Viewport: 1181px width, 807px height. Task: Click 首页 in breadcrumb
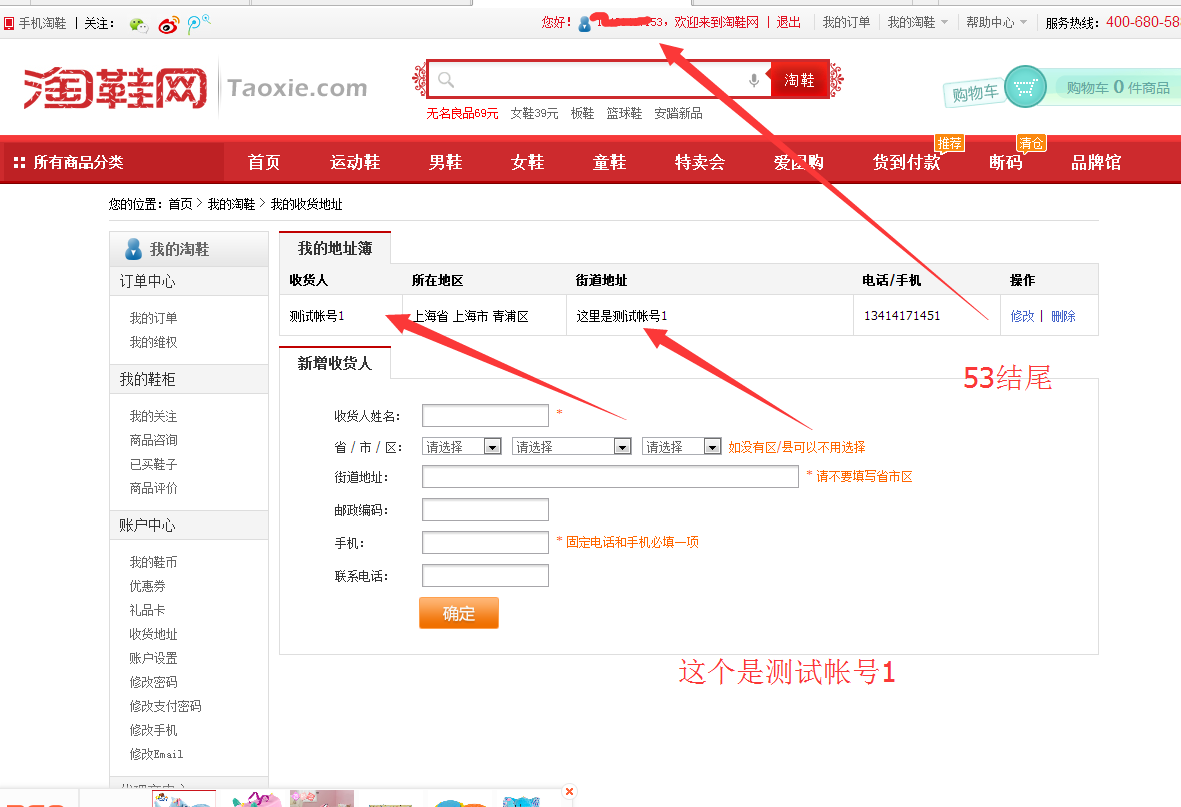(180, 204)
